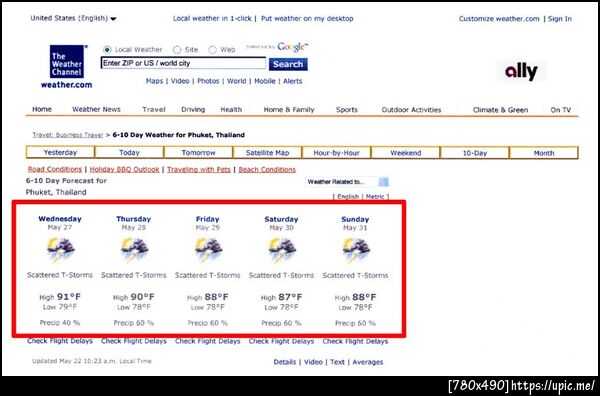Open the Outdoor Activities menu
The height and width of the screenshot is (396, 600).
411,110
